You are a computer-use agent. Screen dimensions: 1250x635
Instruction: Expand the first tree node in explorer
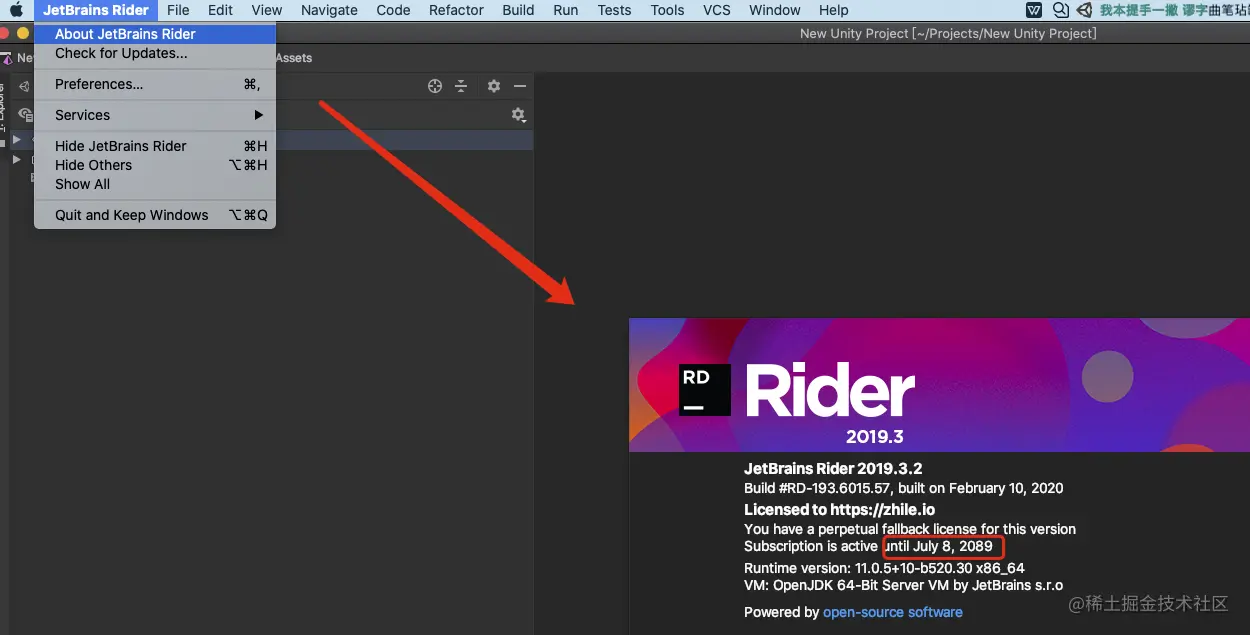click(x=16, y=139)
